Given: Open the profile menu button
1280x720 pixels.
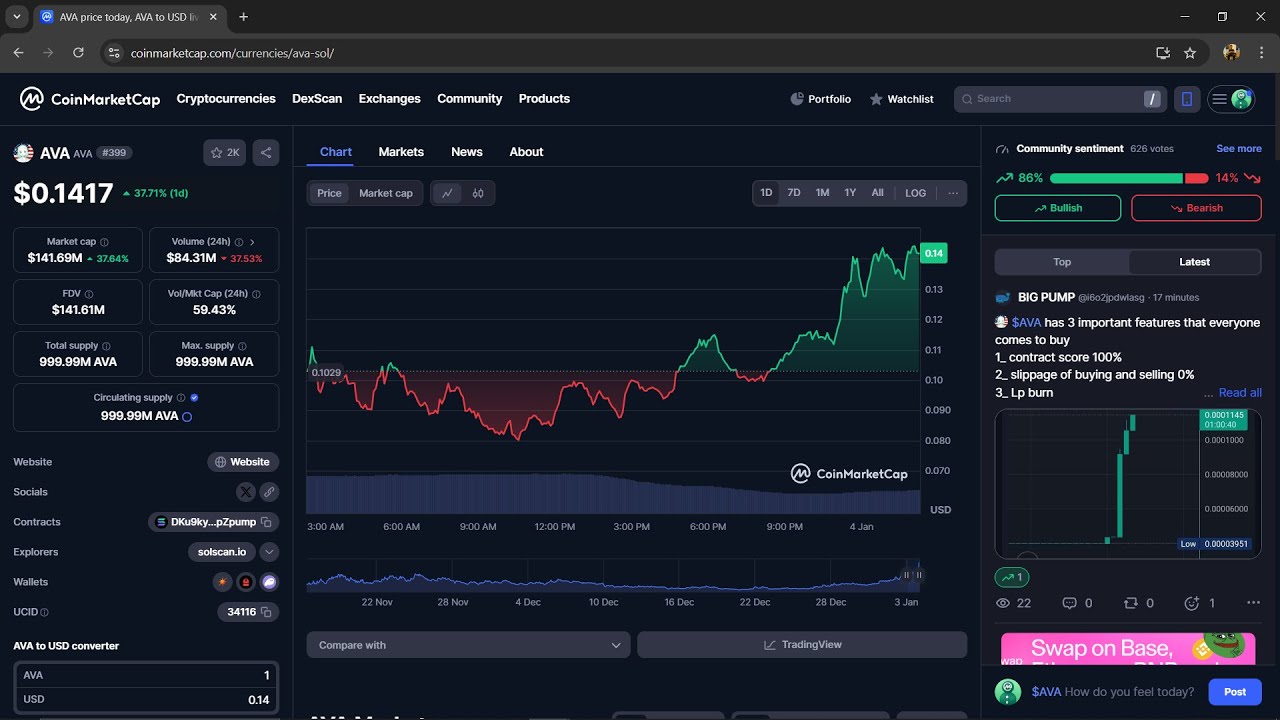Looking at the screenshot, I should click(x=1231, y=99).
